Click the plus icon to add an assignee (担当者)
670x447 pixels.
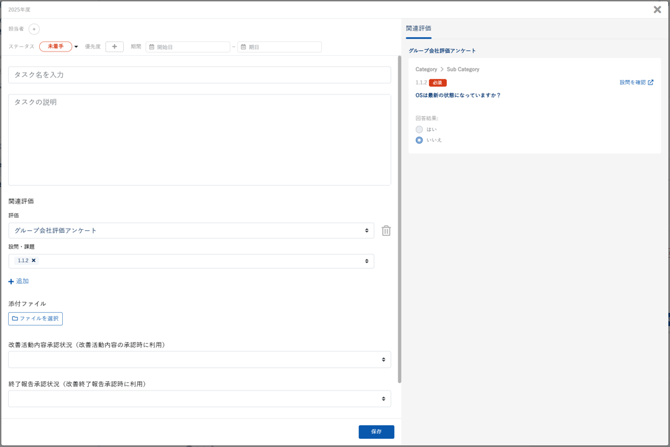pyautogui.click(x=34, y=29)
